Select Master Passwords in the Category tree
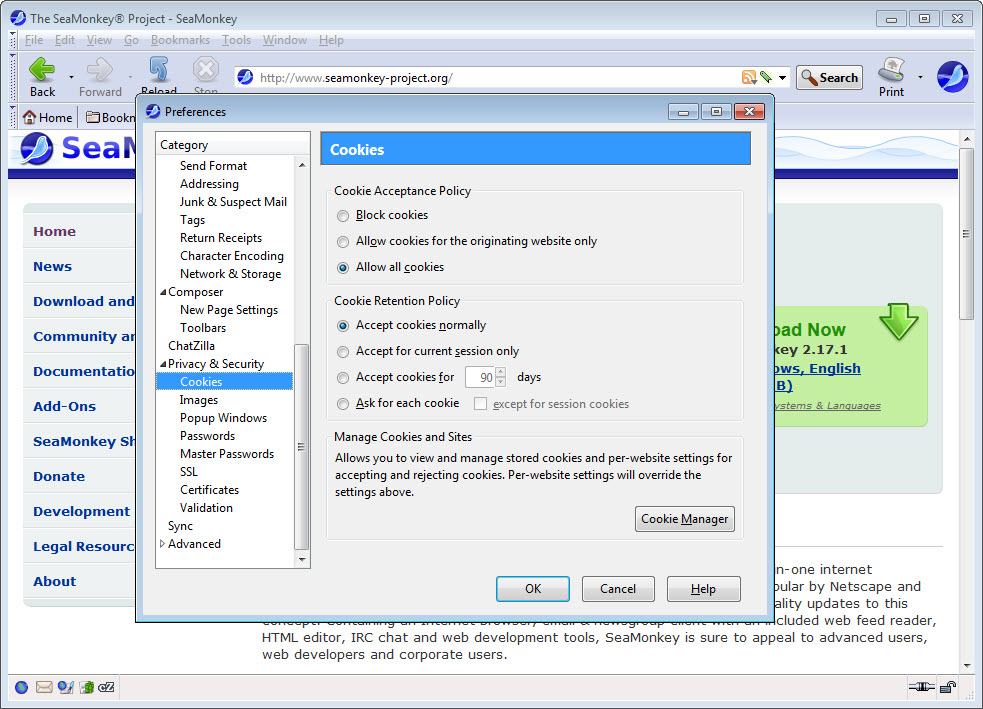This screenshot has height=709, width=983. pyautogui.click(x=227, y=454)
